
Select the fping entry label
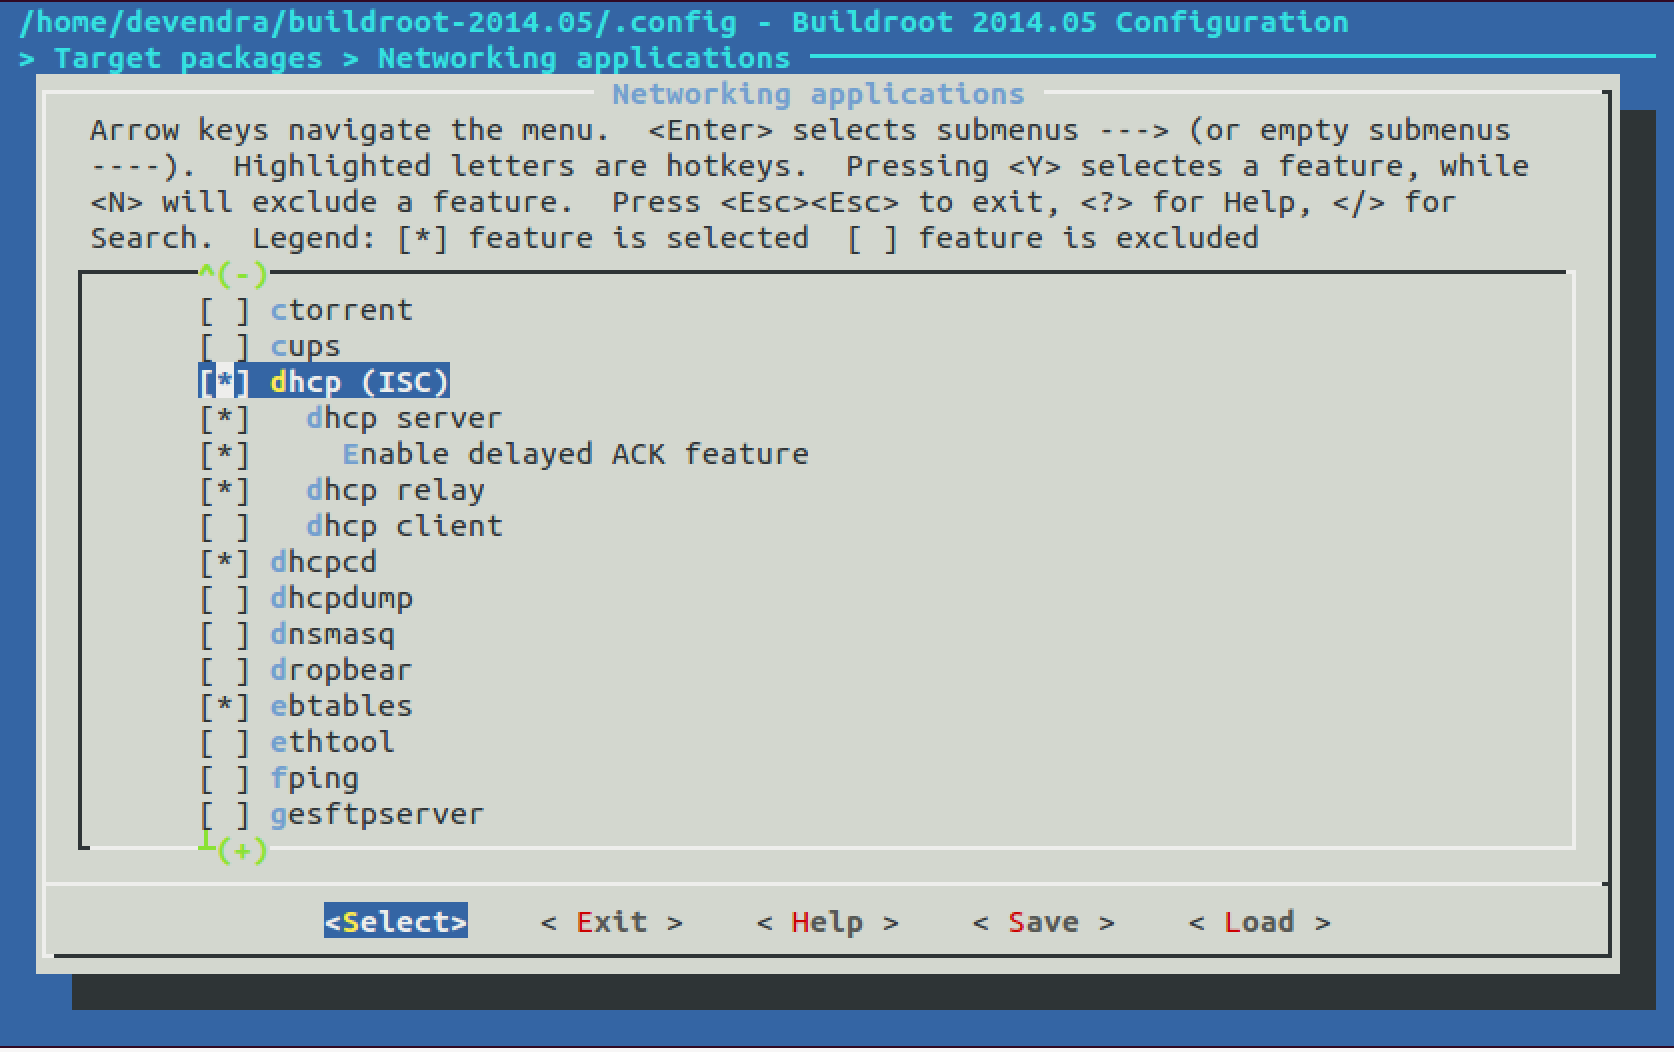(x=314, y=779)
